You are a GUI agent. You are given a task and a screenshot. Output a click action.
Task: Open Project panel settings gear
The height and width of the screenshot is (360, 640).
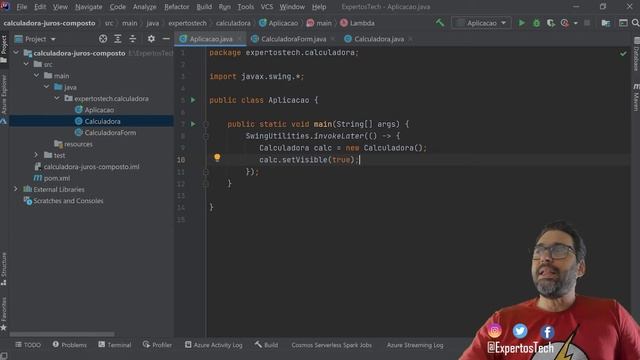pyautogui.click(x=151, y=39)
